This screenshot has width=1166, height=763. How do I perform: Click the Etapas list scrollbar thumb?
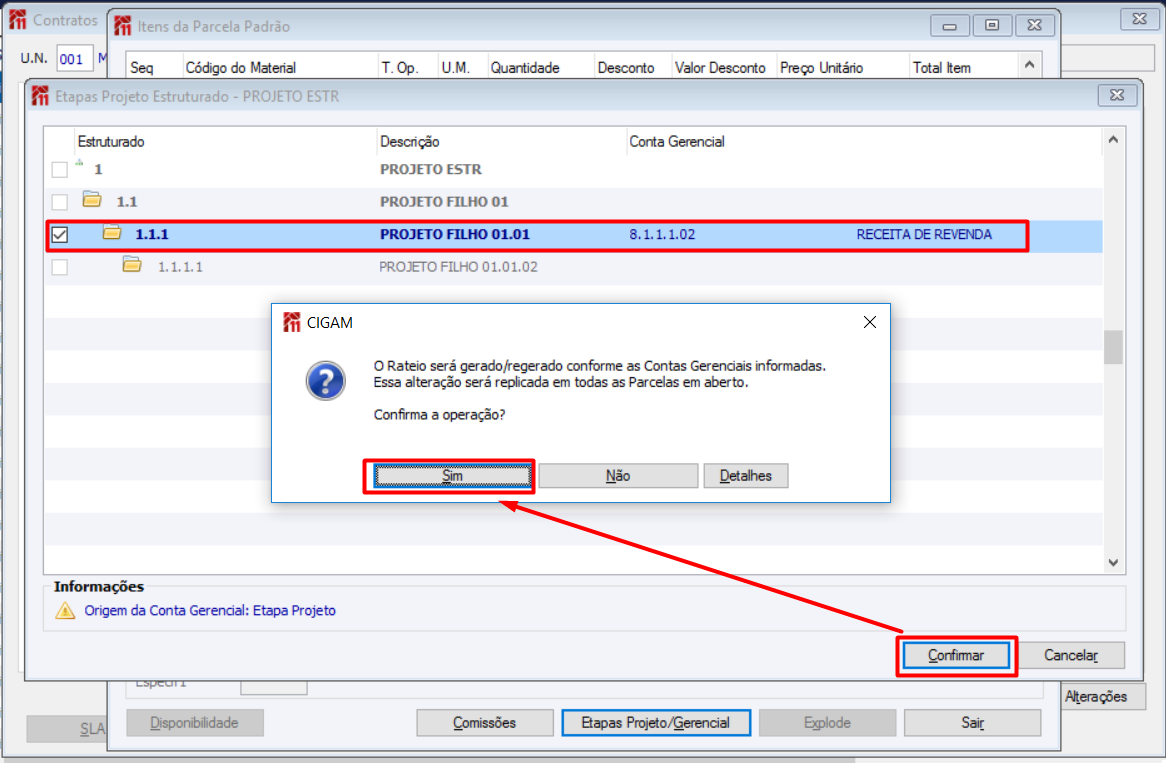tap(1112, 347)
